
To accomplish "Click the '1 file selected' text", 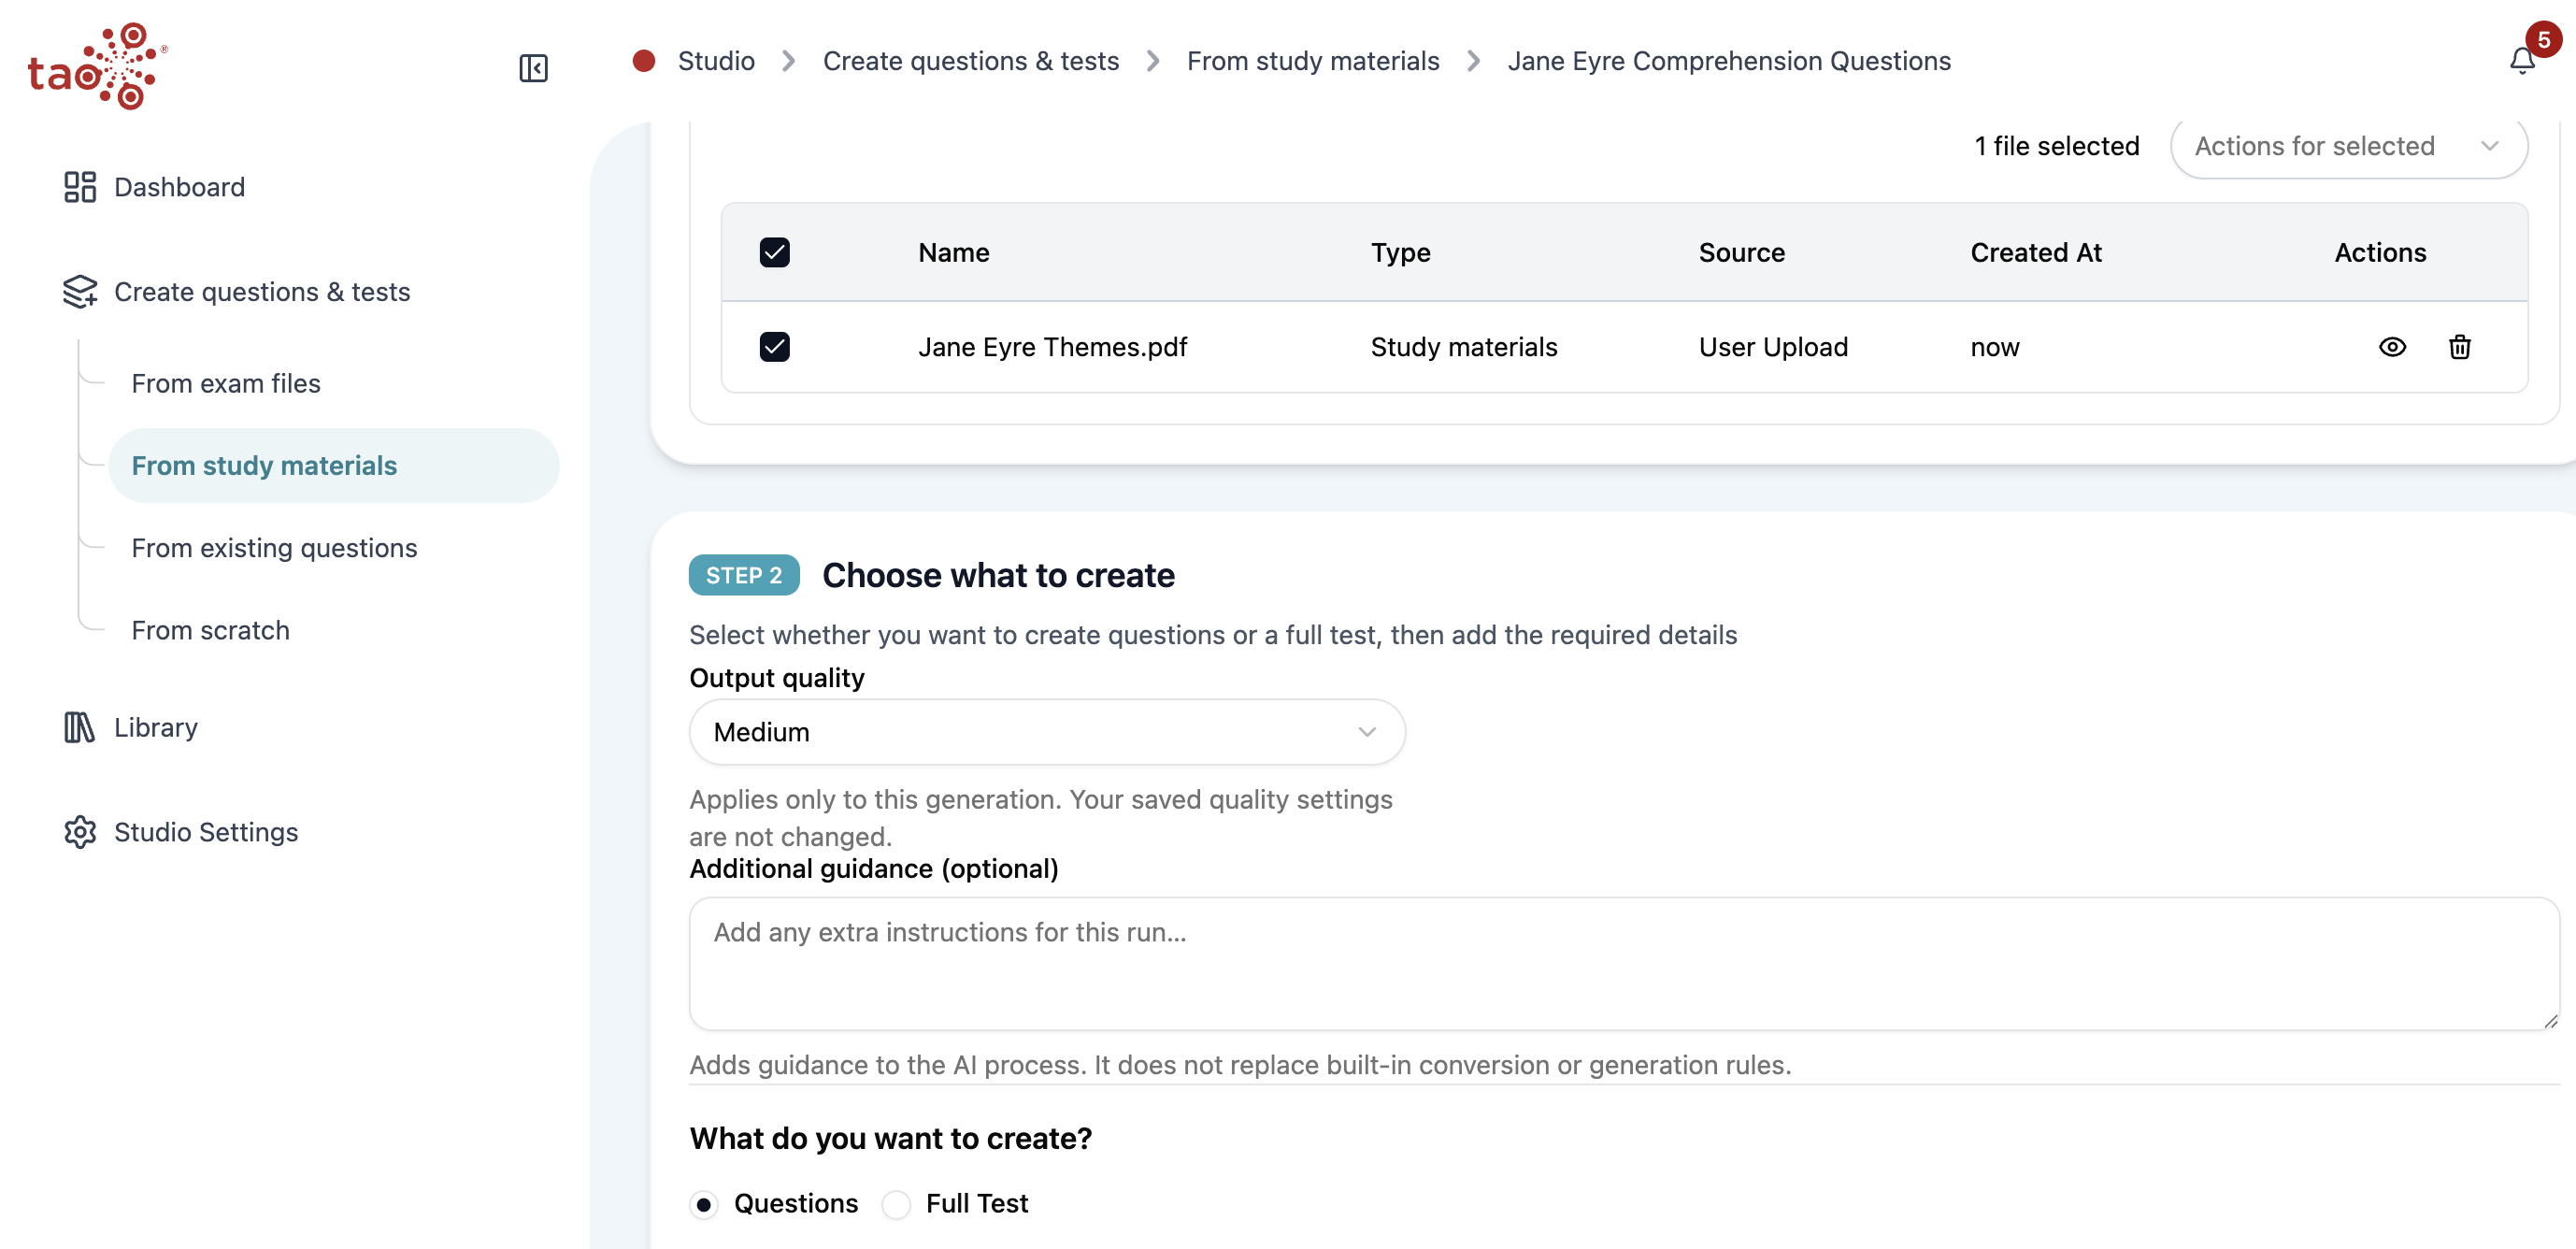I will click(x=2056, y=146).
